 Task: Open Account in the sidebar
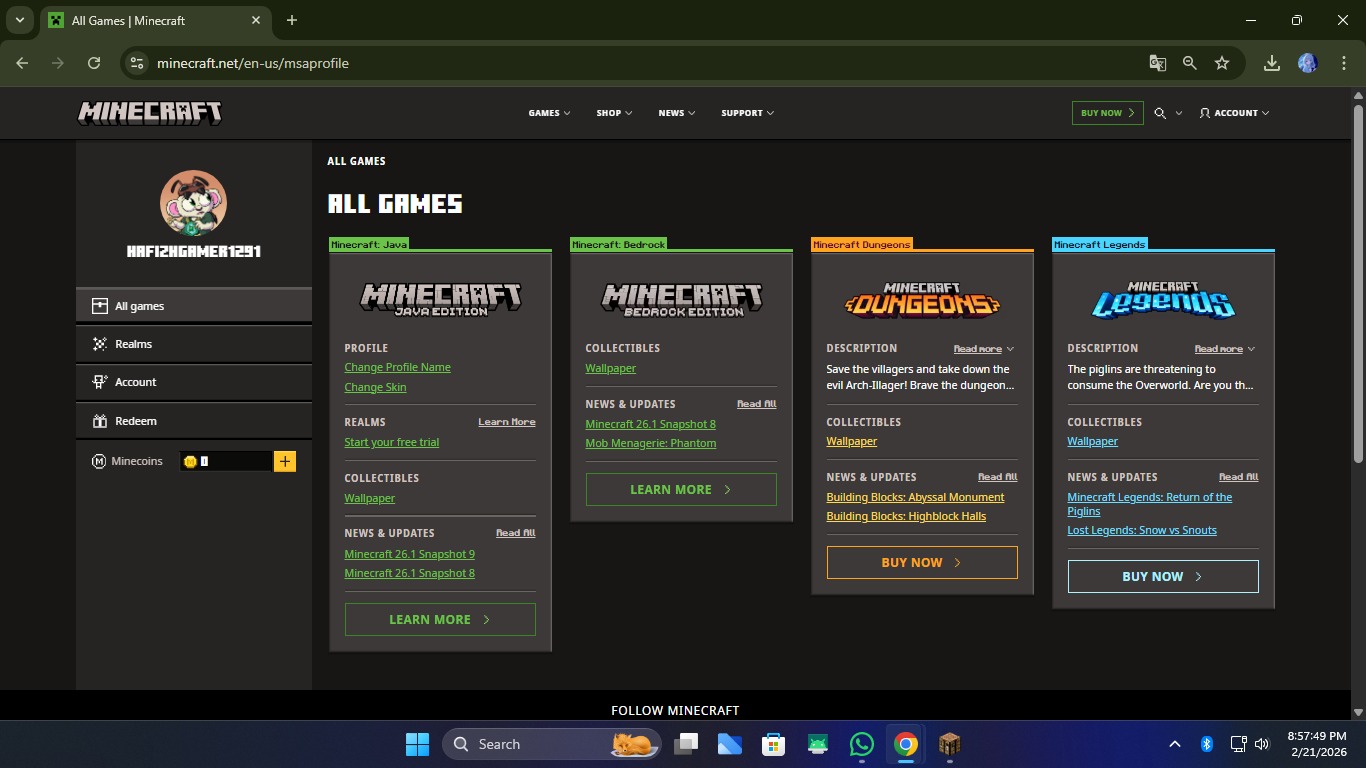(194, 382)
